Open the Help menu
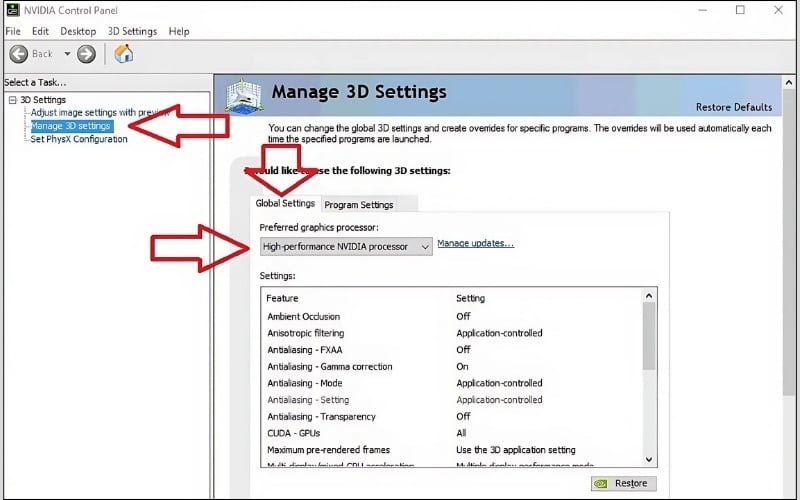800x500 pixels. click(179, 31)
